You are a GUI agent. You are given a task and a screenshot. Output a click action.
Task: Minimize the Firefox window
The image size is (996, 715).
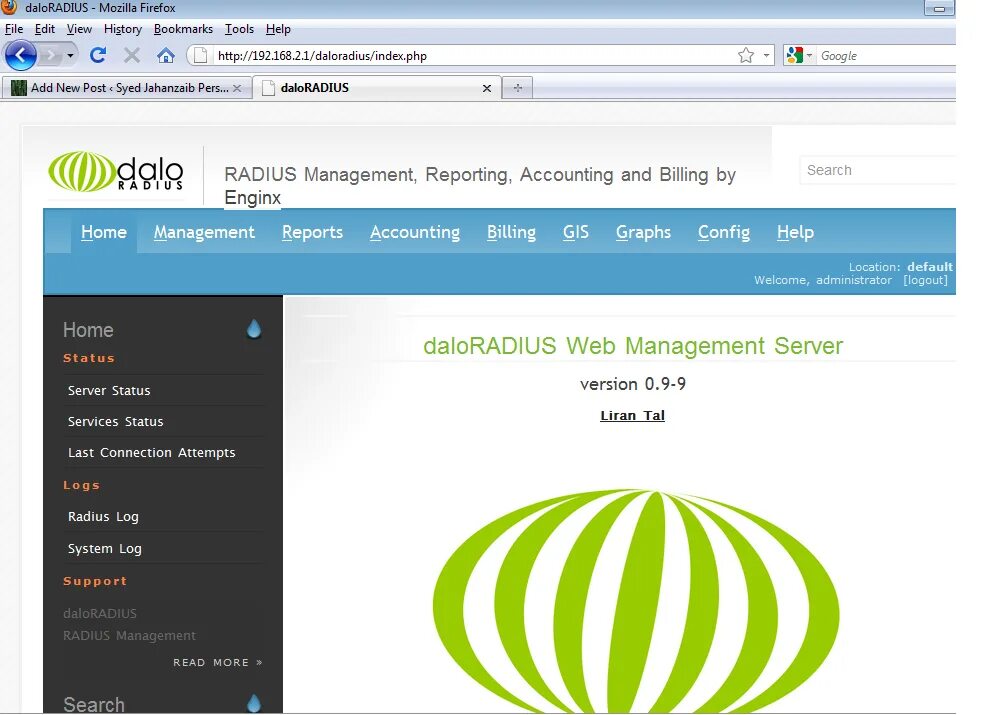939,8
